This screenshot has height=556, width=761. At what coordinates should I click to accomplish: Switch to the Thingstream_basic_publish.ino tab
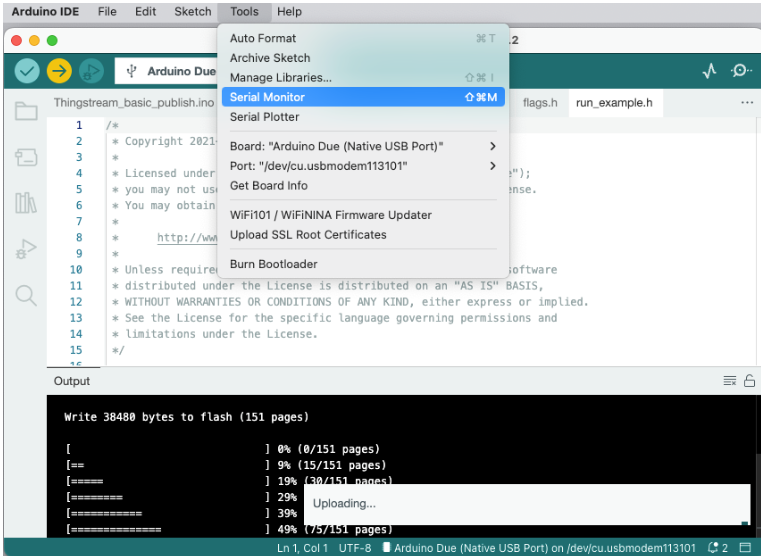point(133,103)
